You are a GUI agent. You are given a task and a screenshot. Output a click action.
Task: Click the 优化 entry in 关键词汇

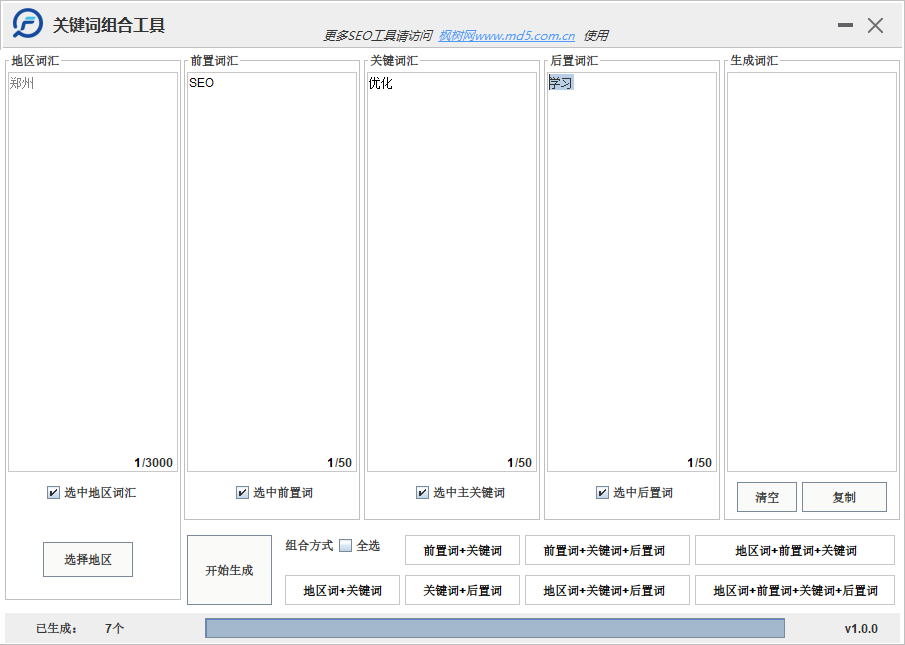tap(381, 83)
